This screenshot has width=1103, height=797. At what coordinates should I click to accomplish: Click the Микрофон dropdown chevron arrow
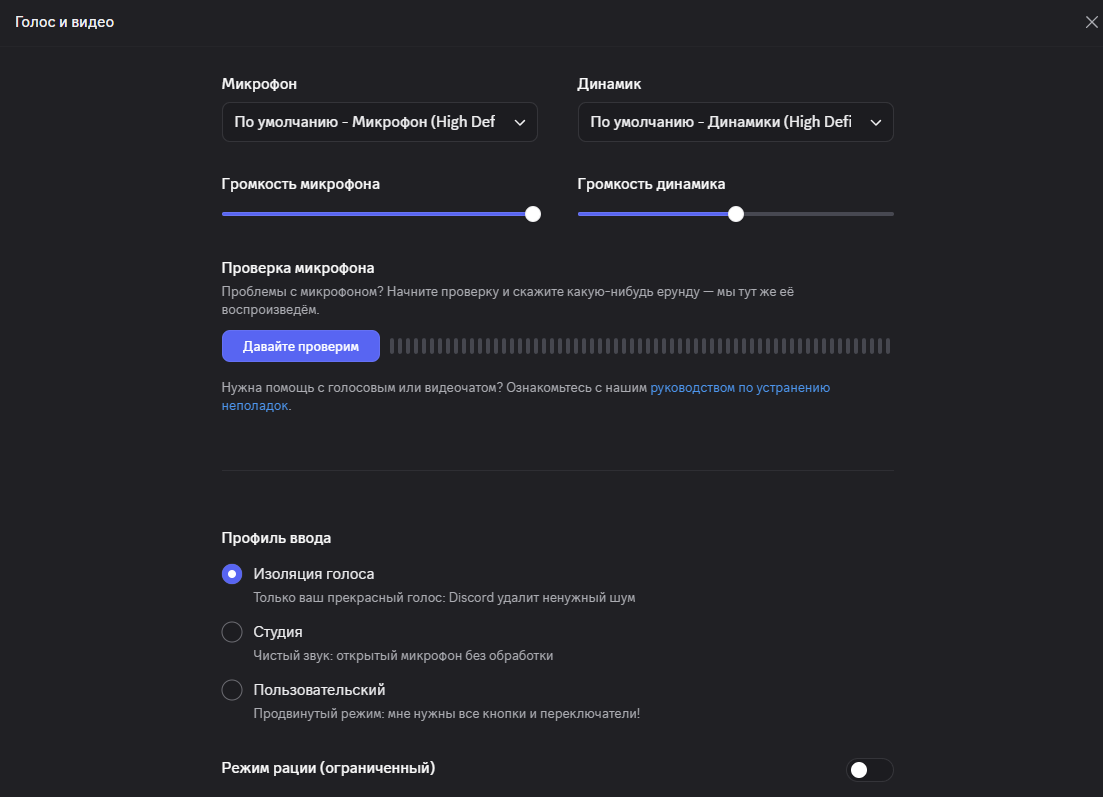[x=519, y=122]
